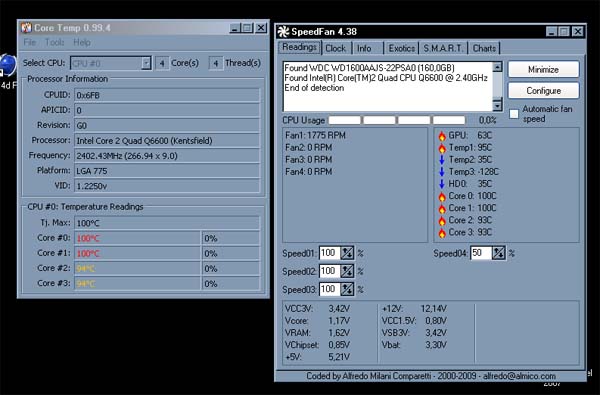This screenshot has width=600, height=395.
Task: Click the Fan2: 0 RPM reading
Action: [308, 148]
